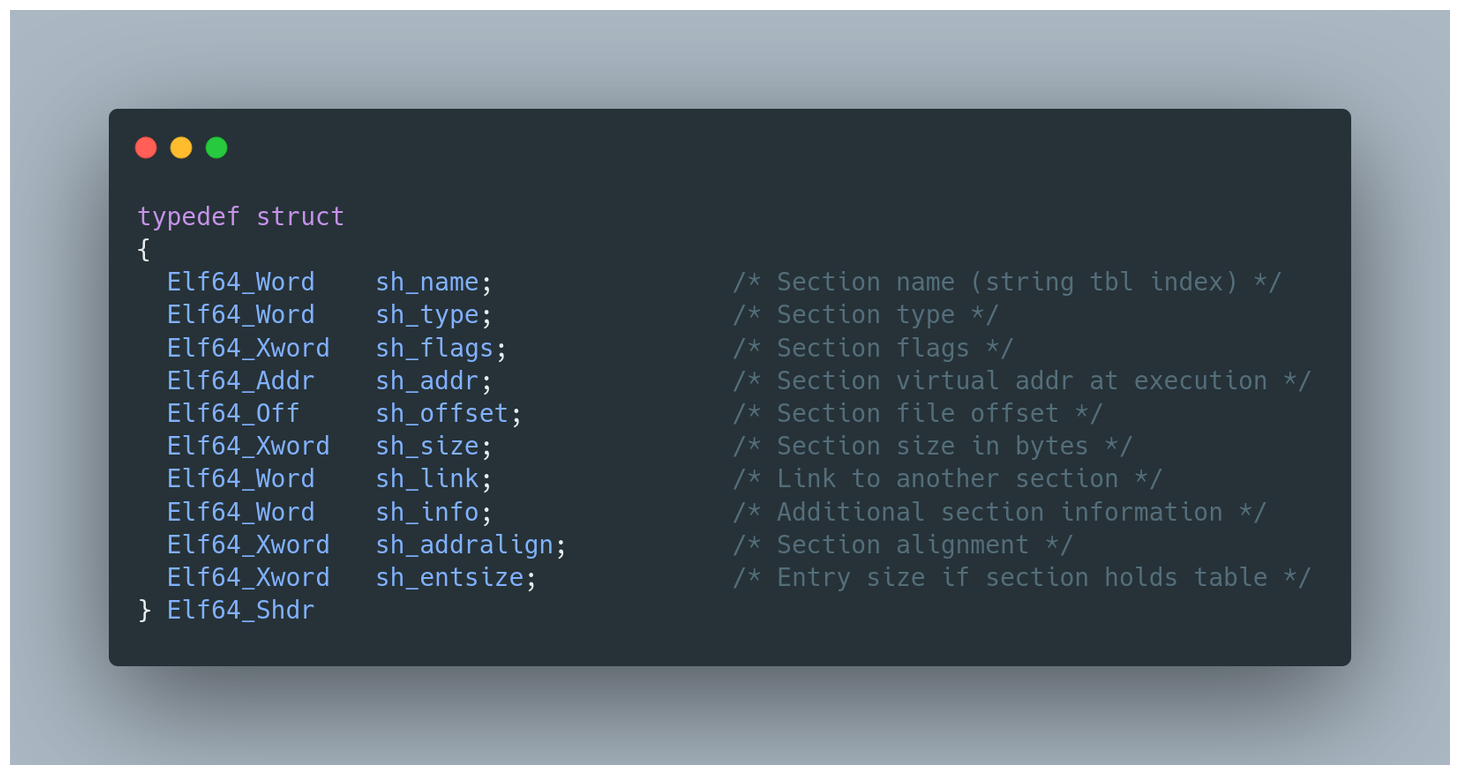Click the sh_addralign field
This screenshot has width=1460, height=775.
pyautogui.click(x=464, y=545)
